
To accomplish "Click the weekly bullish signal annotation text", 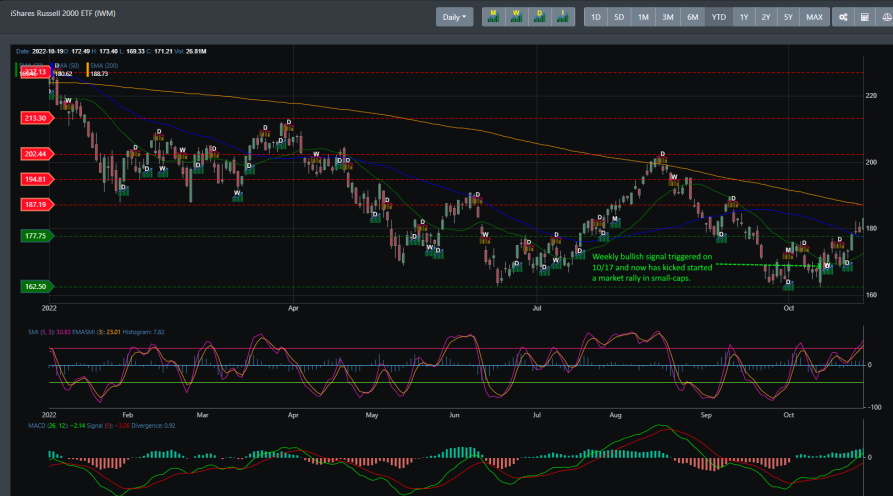I will pos(652,267).
